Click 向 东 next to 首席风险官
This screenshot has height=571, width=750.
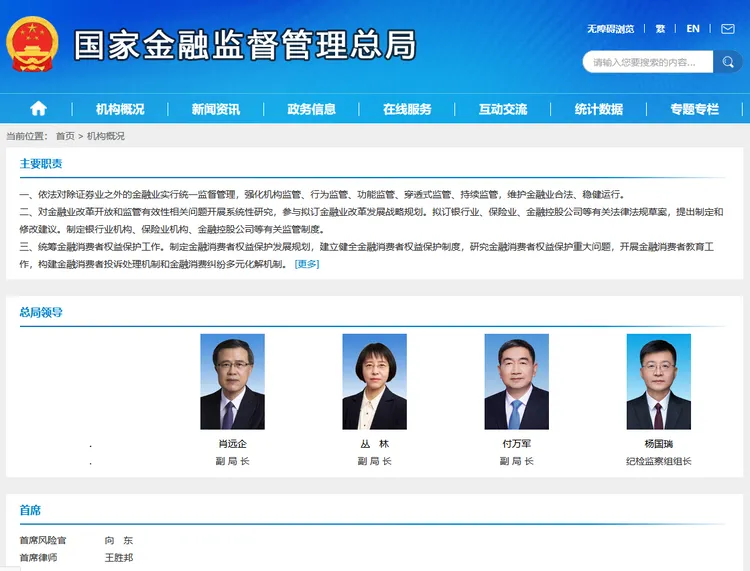tap(119, 540)
